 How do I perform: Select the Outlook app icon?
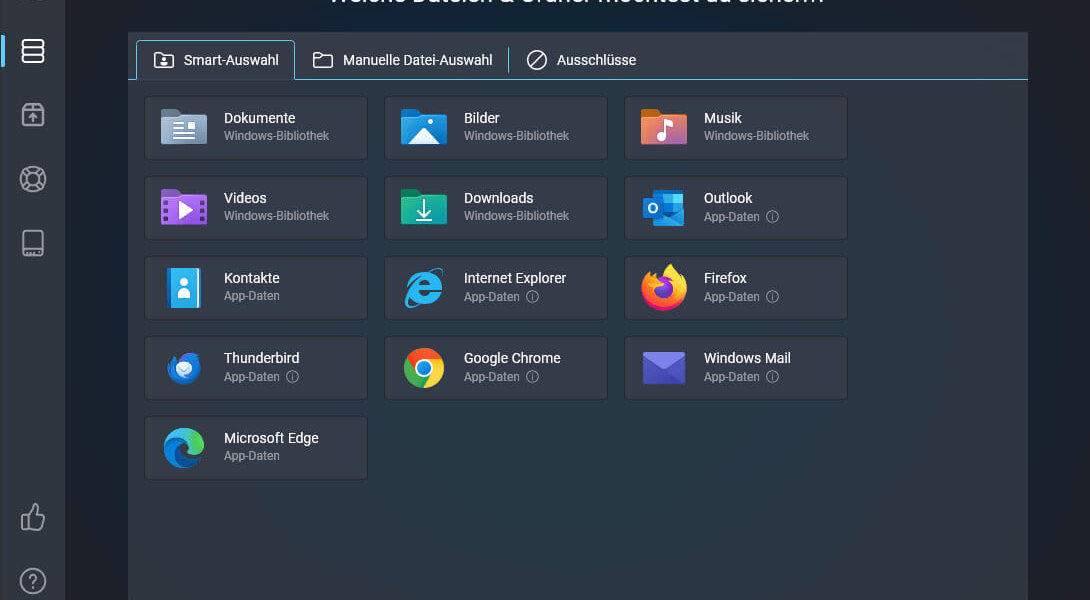[x=663, y=207]
